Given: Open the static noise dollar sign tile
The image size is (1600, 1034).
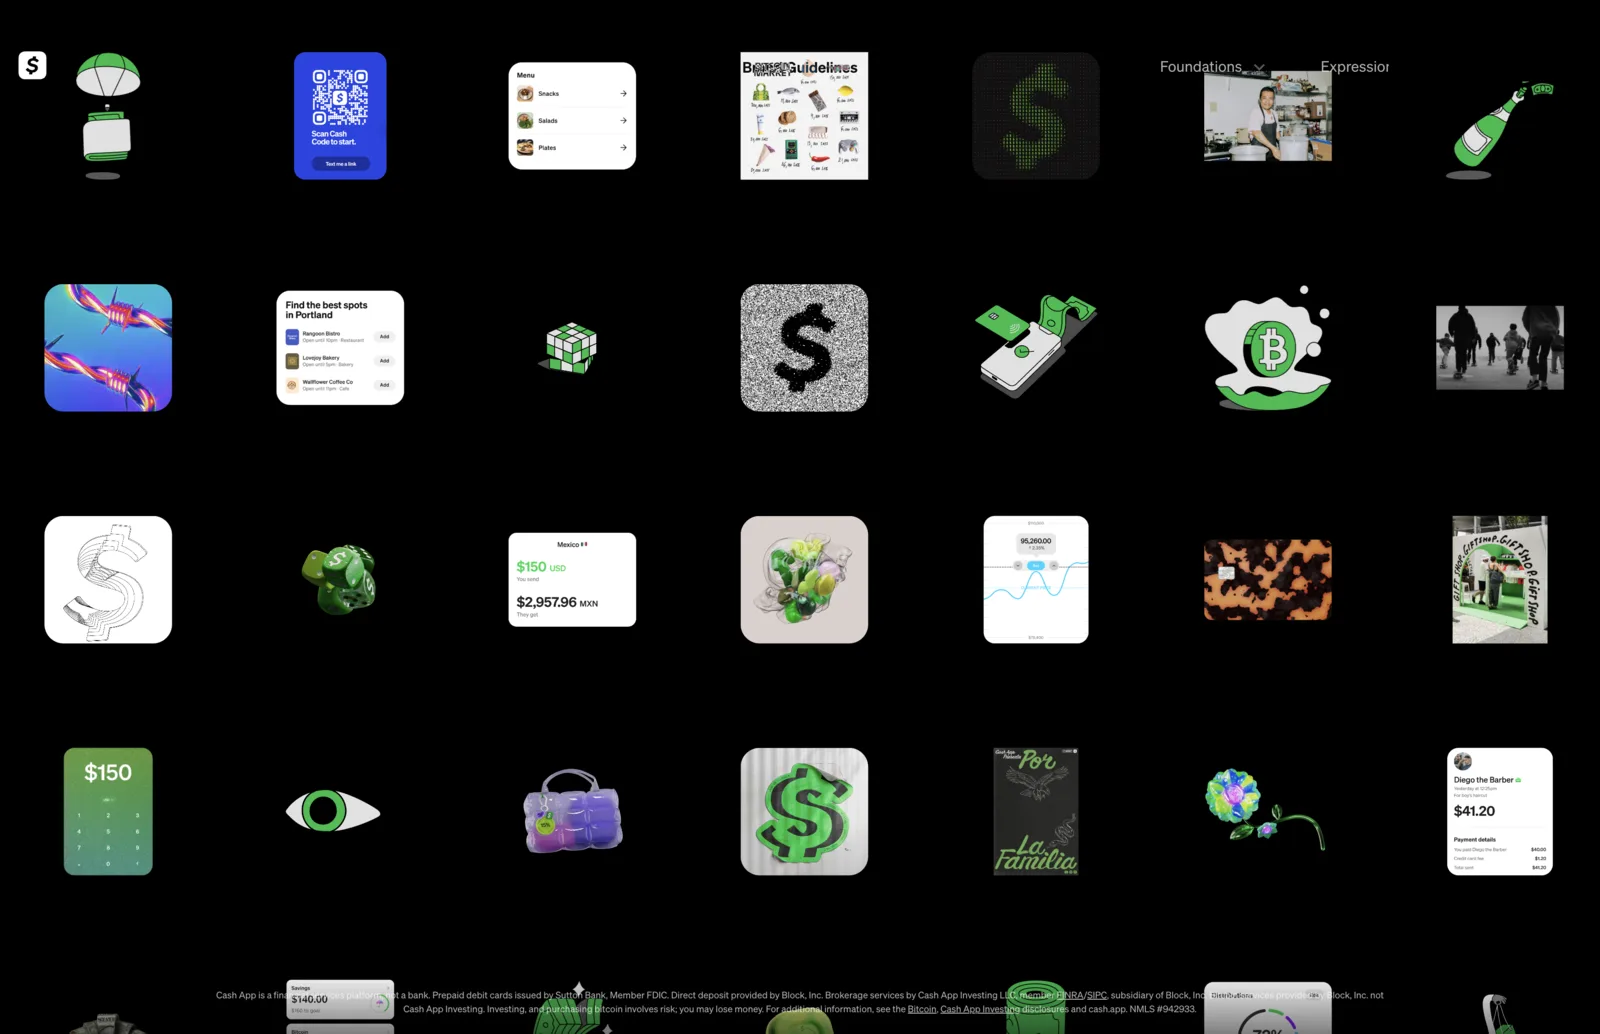Looking at the screenshot, I should coord(804,348).
